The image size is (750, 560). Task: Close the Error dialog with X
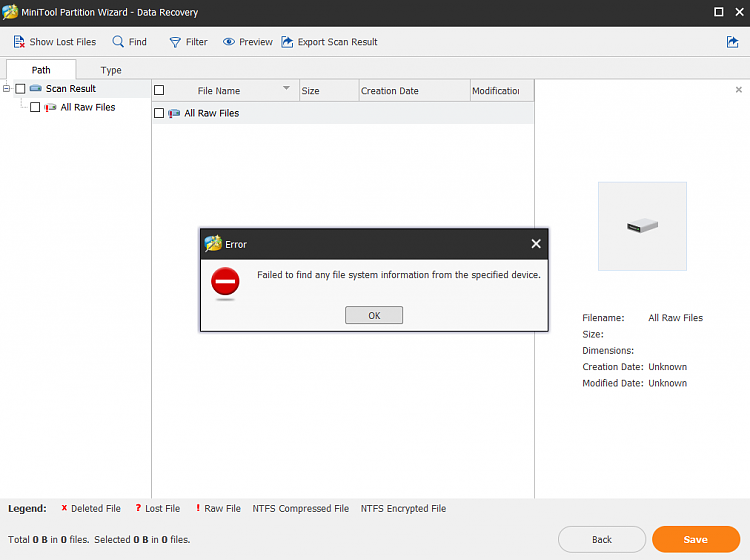pyautogui.click(x=536, y=244)
